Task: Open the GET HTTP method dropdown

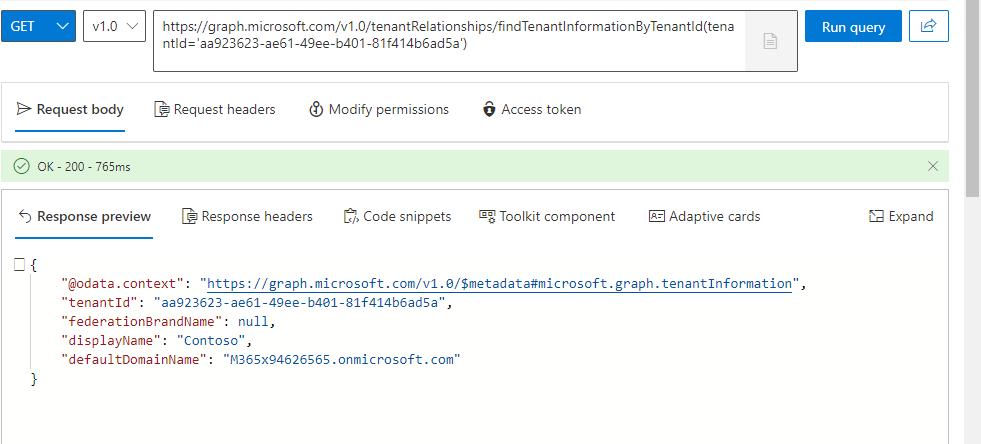Action: pyautogui.click(x=38, y=26)
